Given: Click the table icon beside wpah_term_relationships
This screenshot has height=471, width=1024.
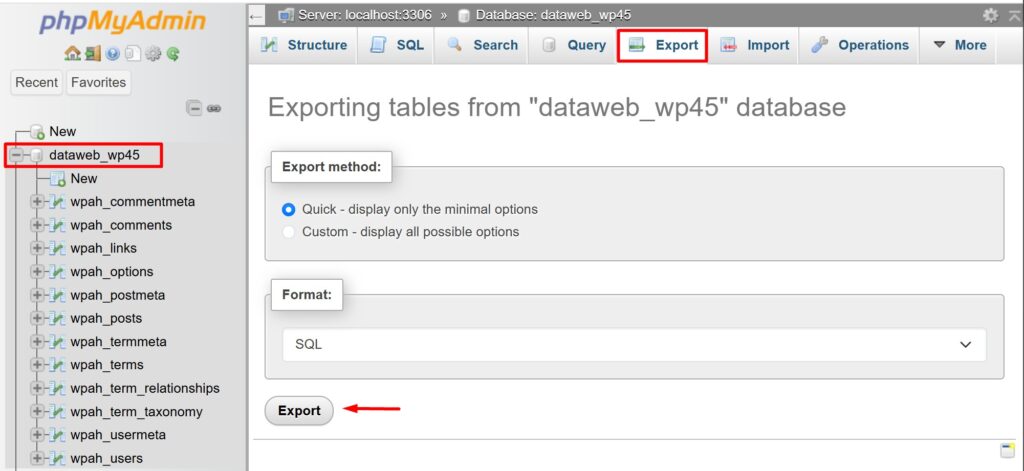Looking at the screenshot, I should coord(57,389).
